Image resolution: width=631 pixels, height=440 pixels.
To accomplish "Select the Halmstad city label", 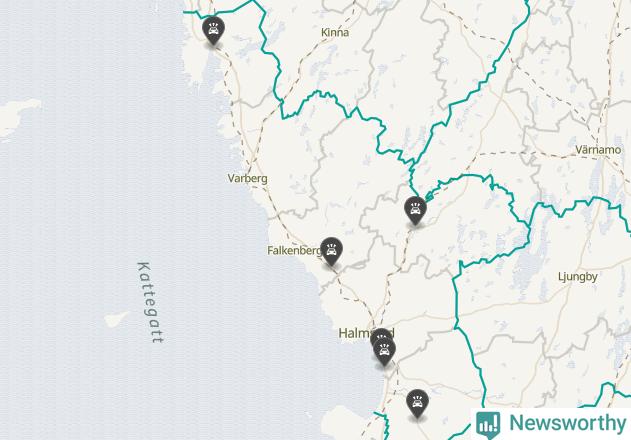I will tap(366, 333).
